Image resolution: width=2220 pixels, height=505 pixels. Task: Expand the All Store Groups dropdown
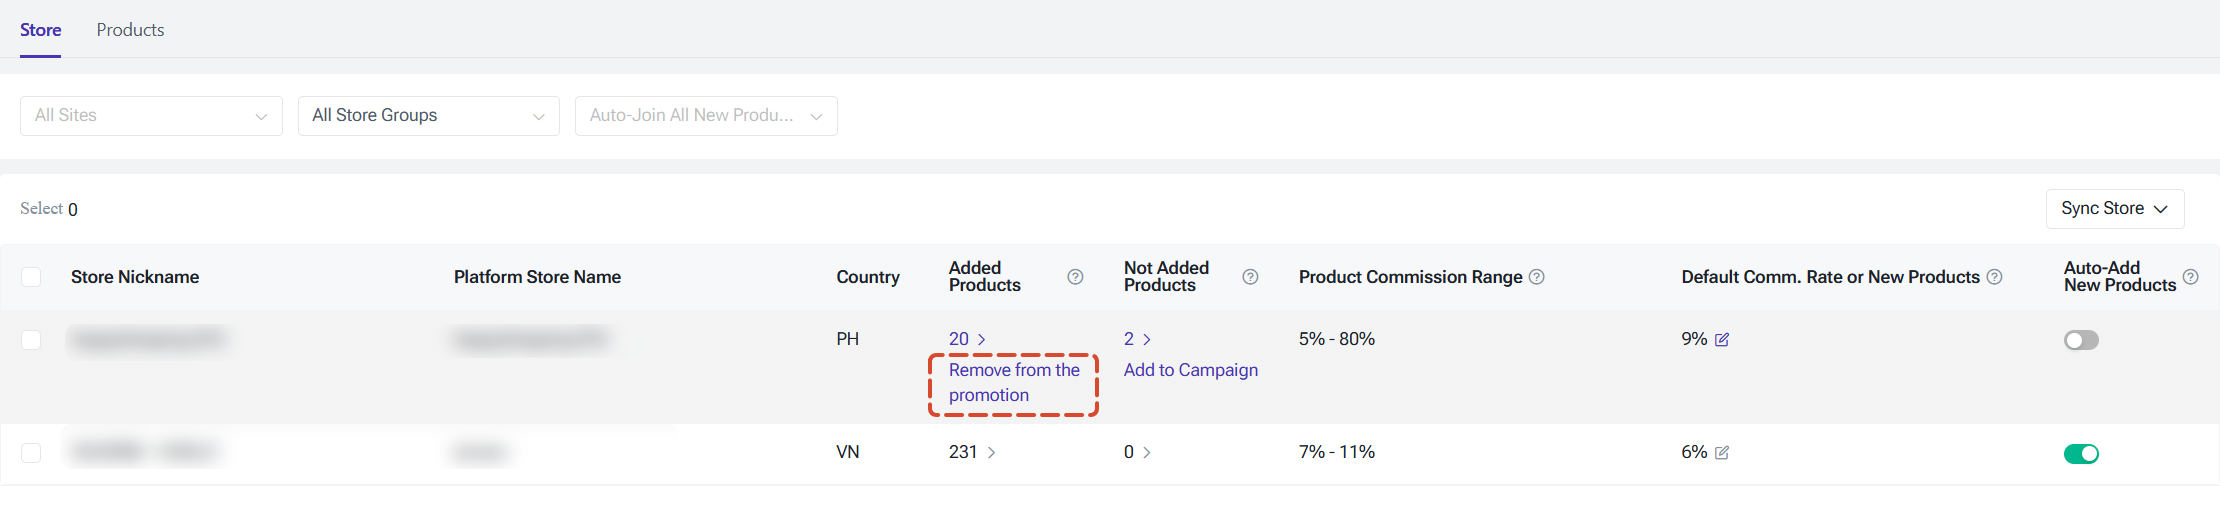tap(429, 116)
